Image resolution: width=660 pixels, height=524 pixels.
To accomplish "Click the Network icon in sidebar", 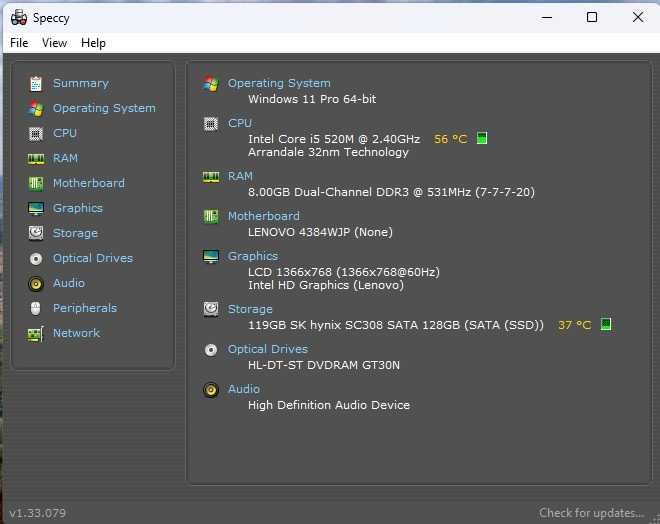I will click(36, 333).
